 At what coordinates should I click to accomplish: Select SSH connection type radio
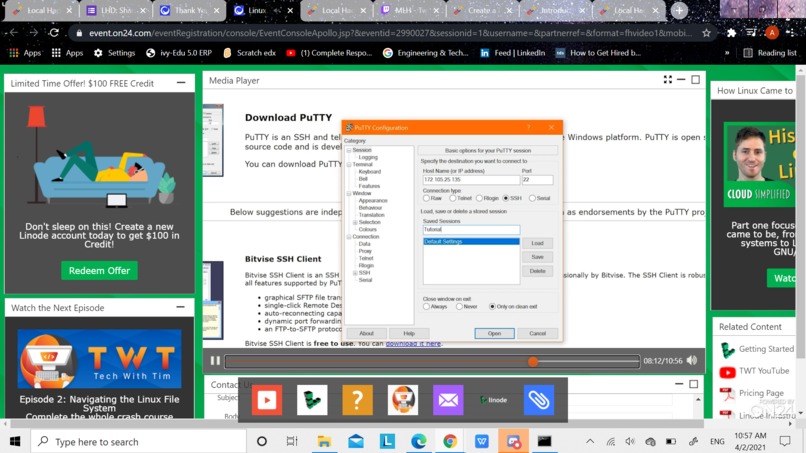506,198
